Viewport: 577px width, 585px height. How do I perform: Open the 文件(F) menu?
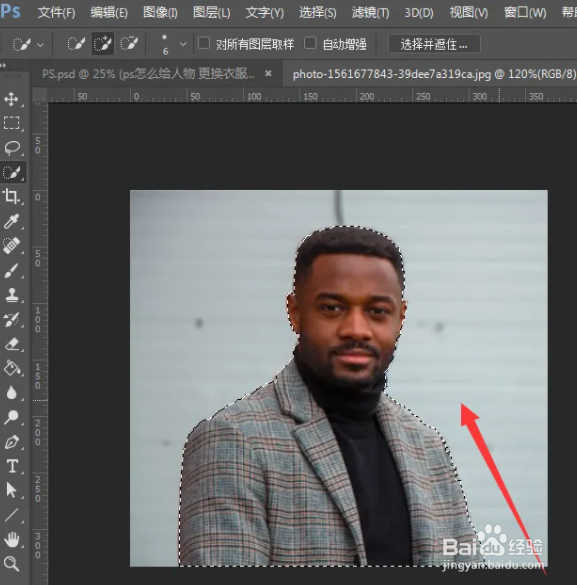click(x=56, y=13)
